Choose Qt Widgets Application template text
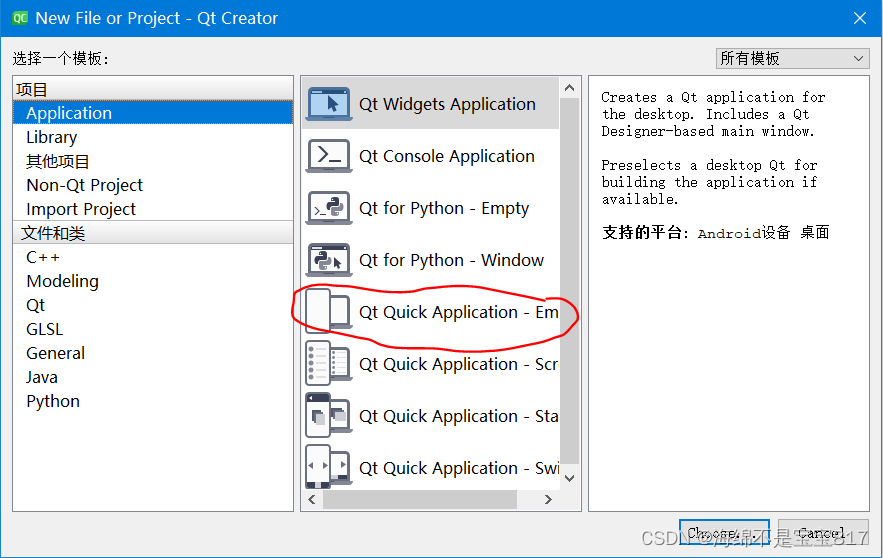 pyautogui.click(x=447, y=104)
